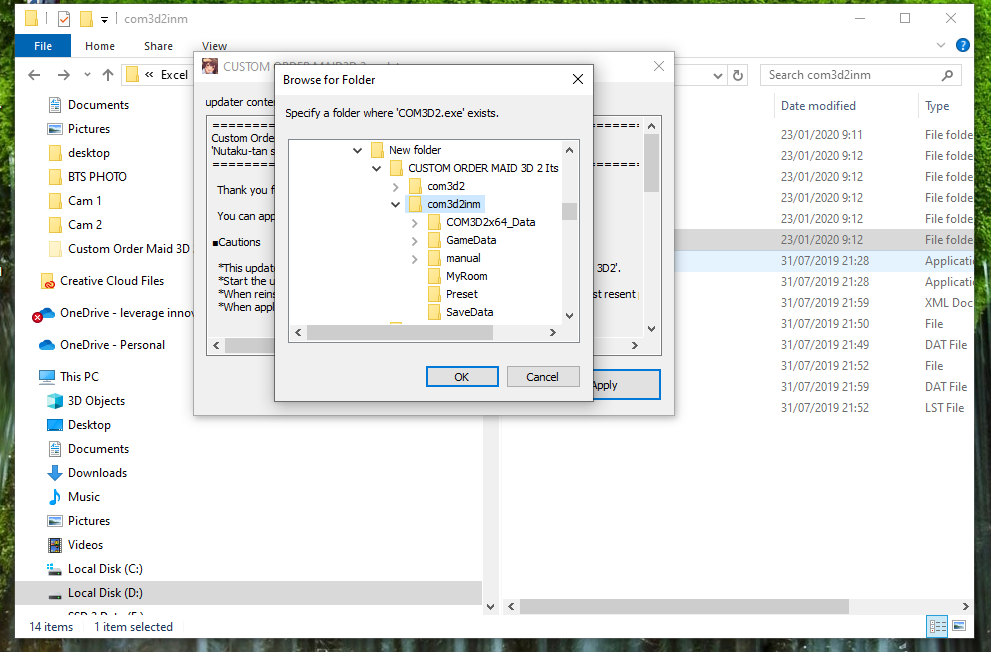
Task: Open Creative Cloud Files in sidebar
Action: [111, 281]
